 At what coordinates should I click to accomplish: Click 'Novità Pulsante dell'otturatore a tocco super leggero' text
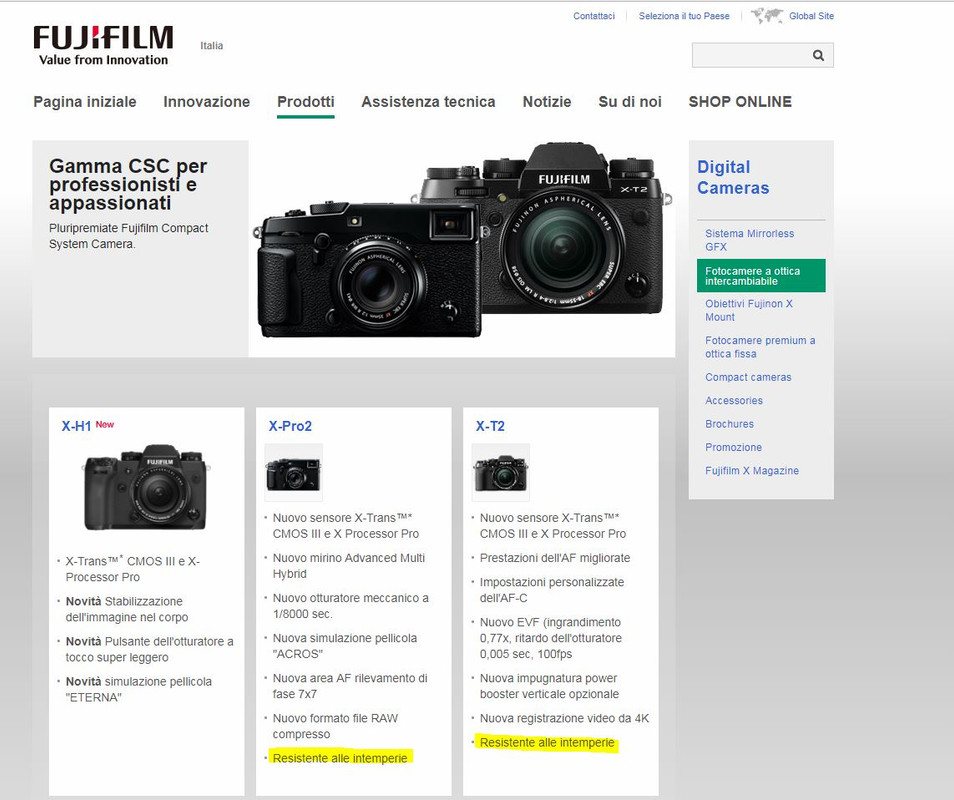pyautogui.click(x=150, y=649)
